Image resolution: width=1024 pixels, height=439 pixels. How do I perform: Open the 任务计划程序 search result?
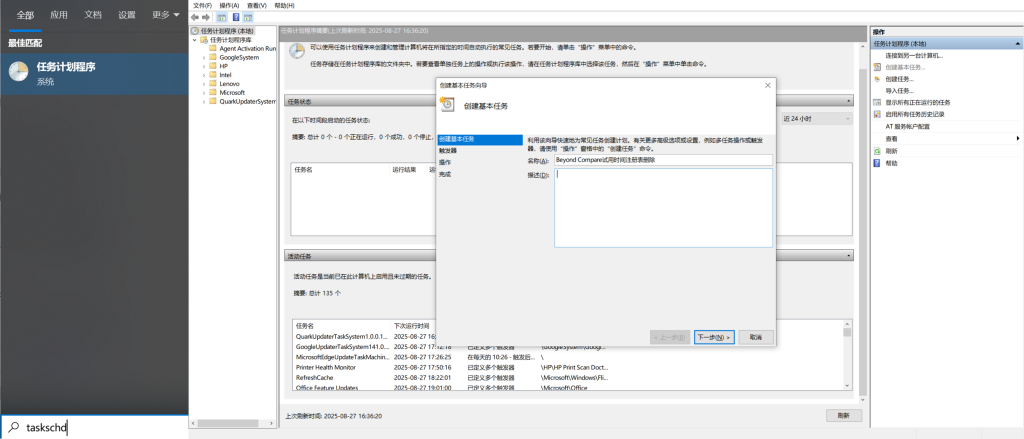pyautogui.click(x=94, y=74)
